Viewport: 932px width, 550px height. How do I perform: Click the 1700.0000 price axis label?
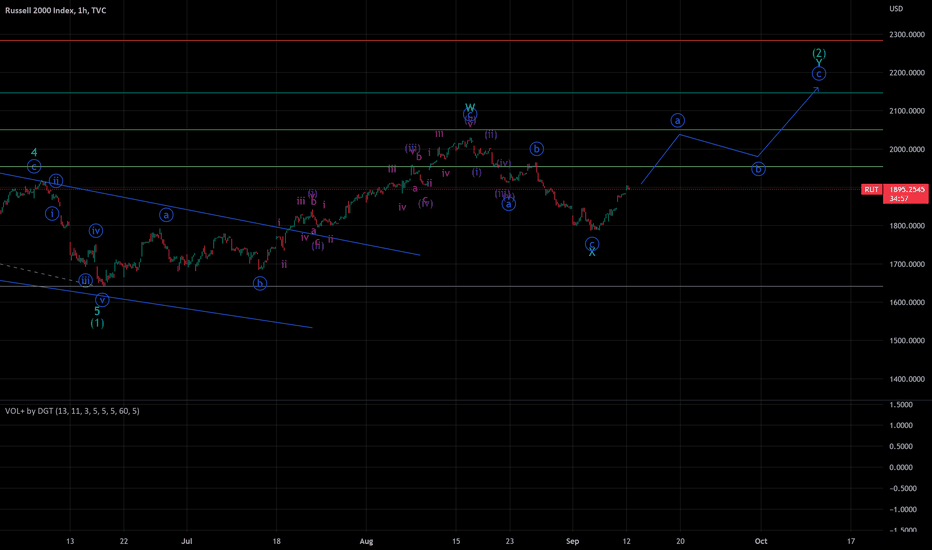906,264
